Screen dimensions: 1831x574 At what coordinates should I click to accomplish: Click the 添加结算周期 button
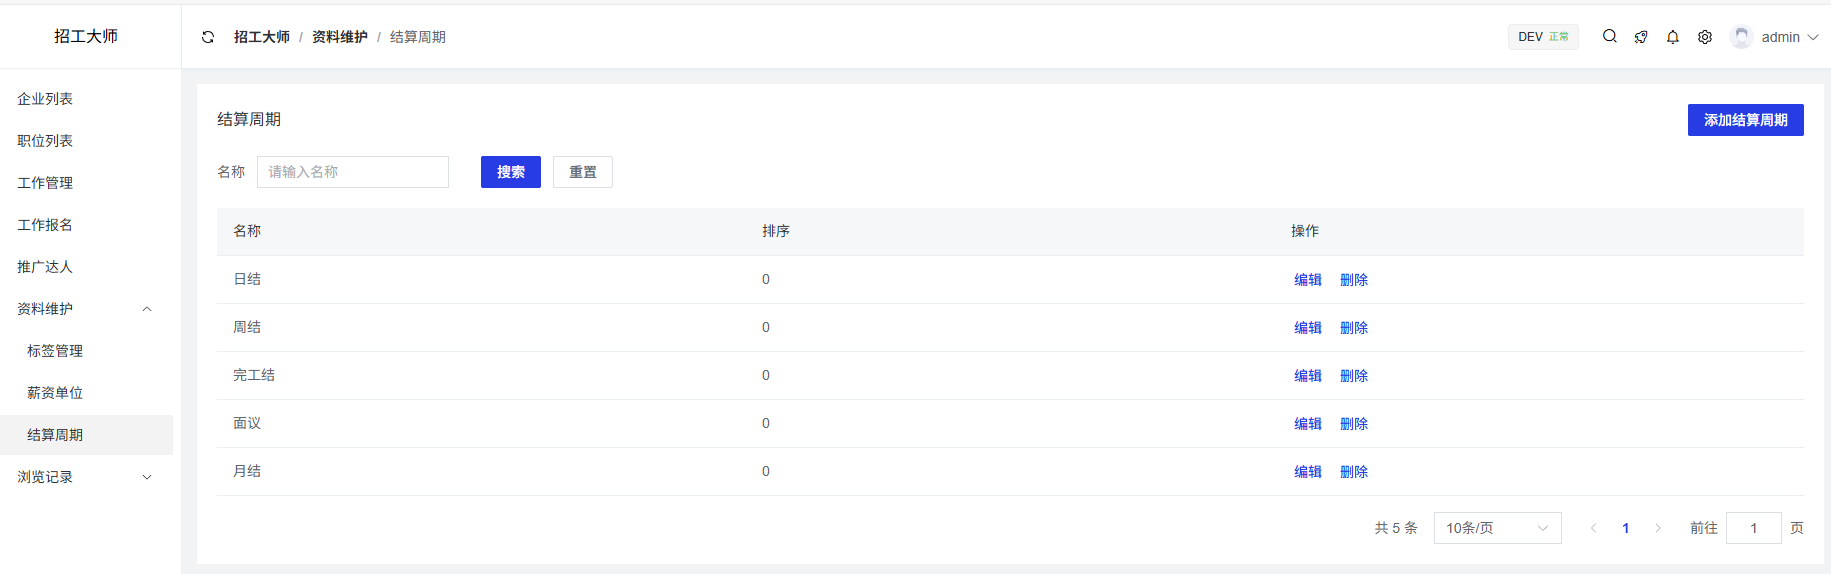pyautogui.click(x=1745, y=120)
